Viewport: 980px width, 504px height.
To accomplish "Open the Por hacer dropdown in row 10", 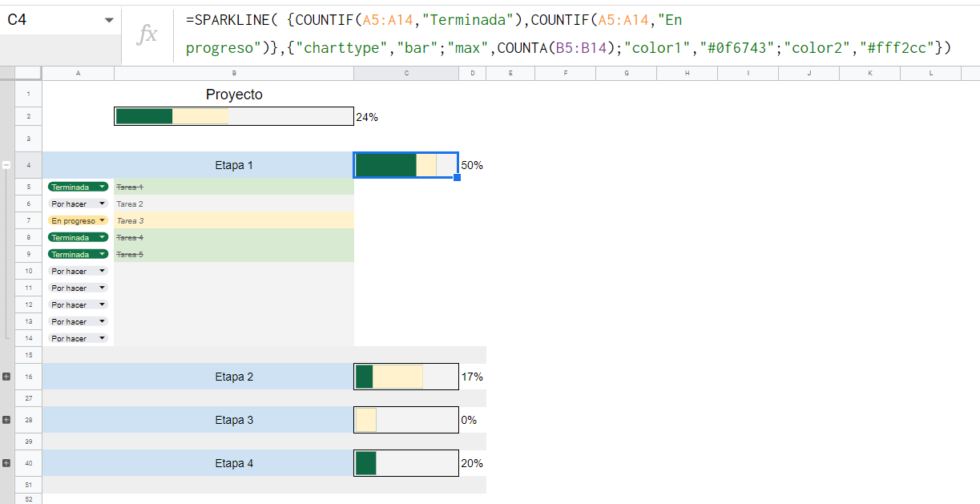I will click(x=102, y=271).
